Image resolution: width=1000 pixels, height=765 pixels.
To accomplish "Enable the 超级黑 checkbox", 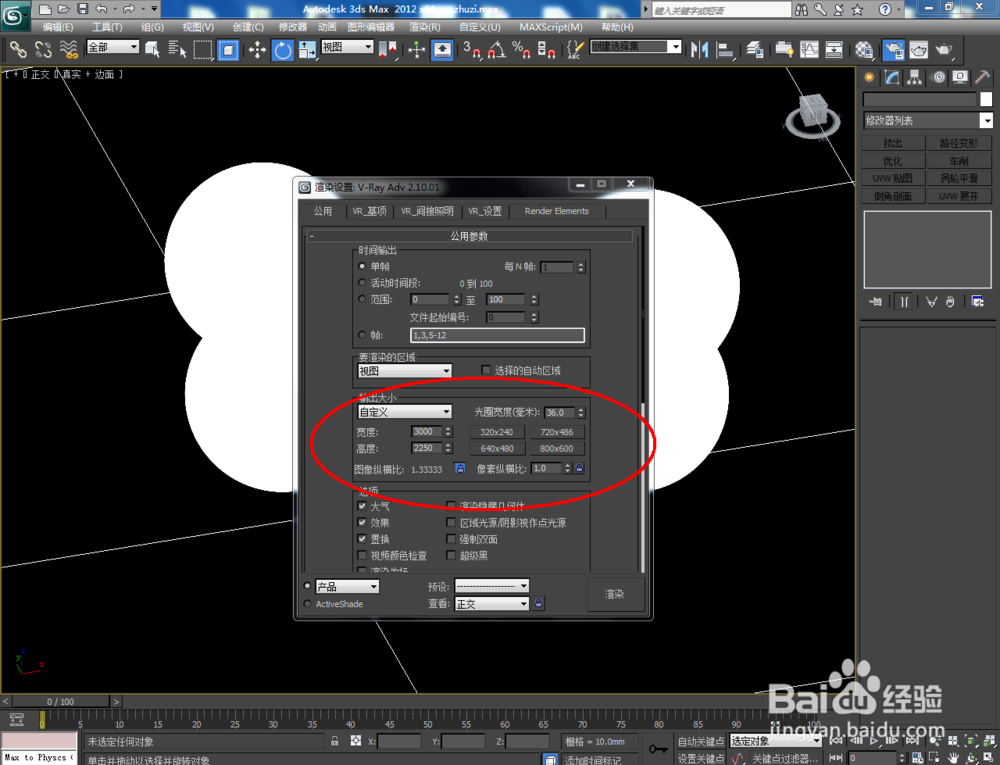I will [x=452, y=555].
